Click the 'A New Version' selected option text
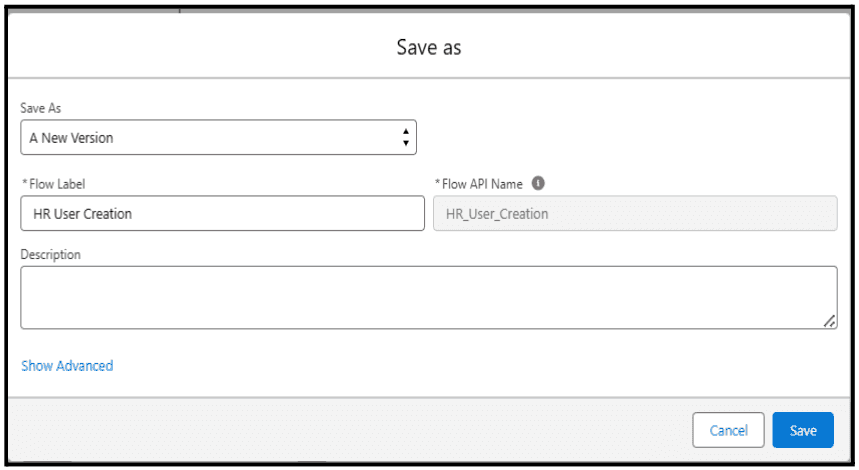The width and height of the screenshot is (859, 470). coord(71,138)
